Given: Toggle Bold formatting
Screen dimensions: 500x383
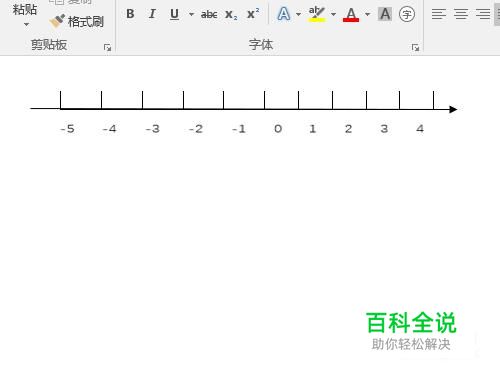Looking at the screenshot, I should point(130,14).
